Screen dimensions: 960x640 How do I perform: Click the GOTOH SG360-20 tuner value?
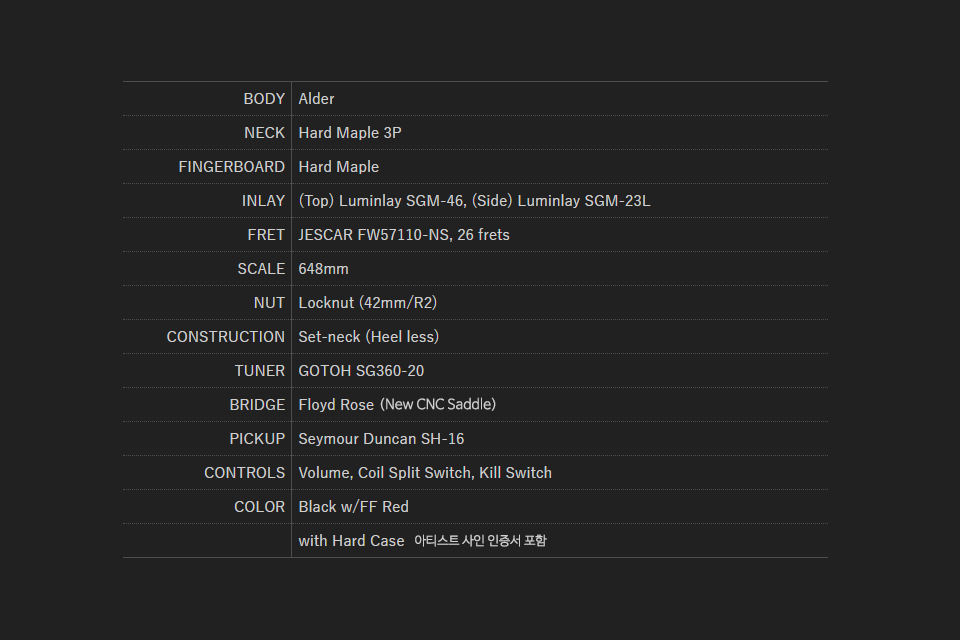(x=361, y=371)
